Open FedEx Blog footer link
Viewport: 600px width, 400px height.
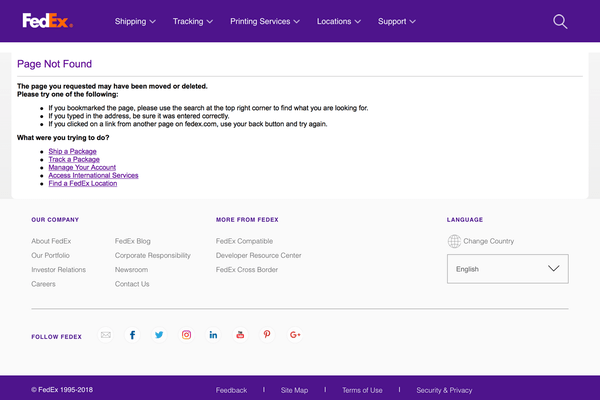pyautogui.click(x=133, y=241)
